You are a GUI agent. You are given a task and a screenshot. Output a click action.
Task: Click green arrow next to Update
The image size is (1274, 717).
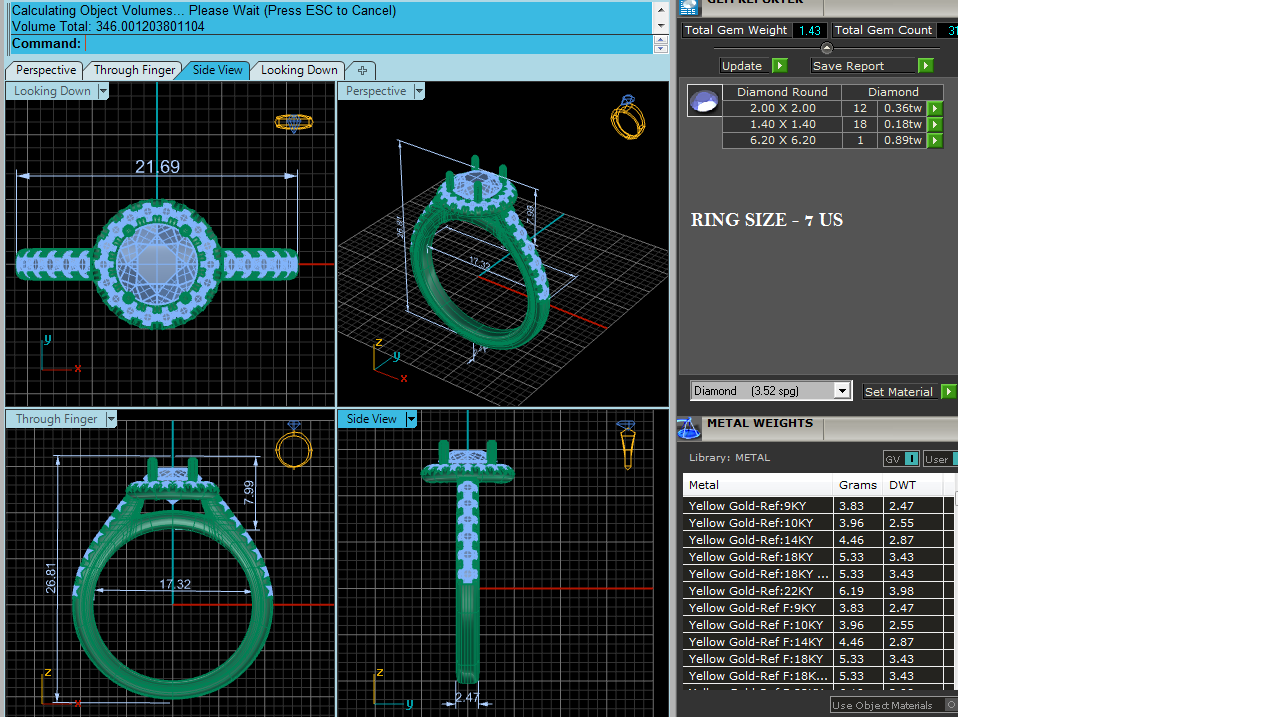point(780,66)
